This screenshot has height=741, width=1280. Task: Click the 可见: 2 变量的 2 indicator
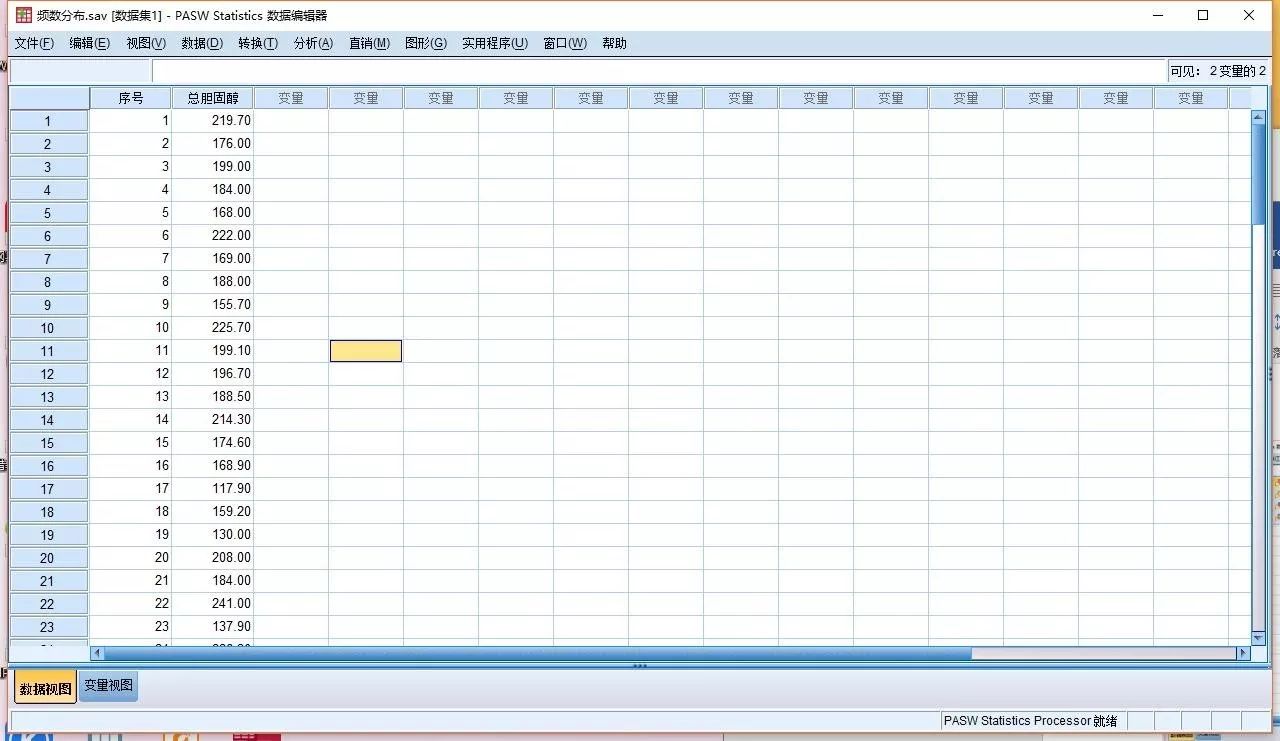[1217, 71]
